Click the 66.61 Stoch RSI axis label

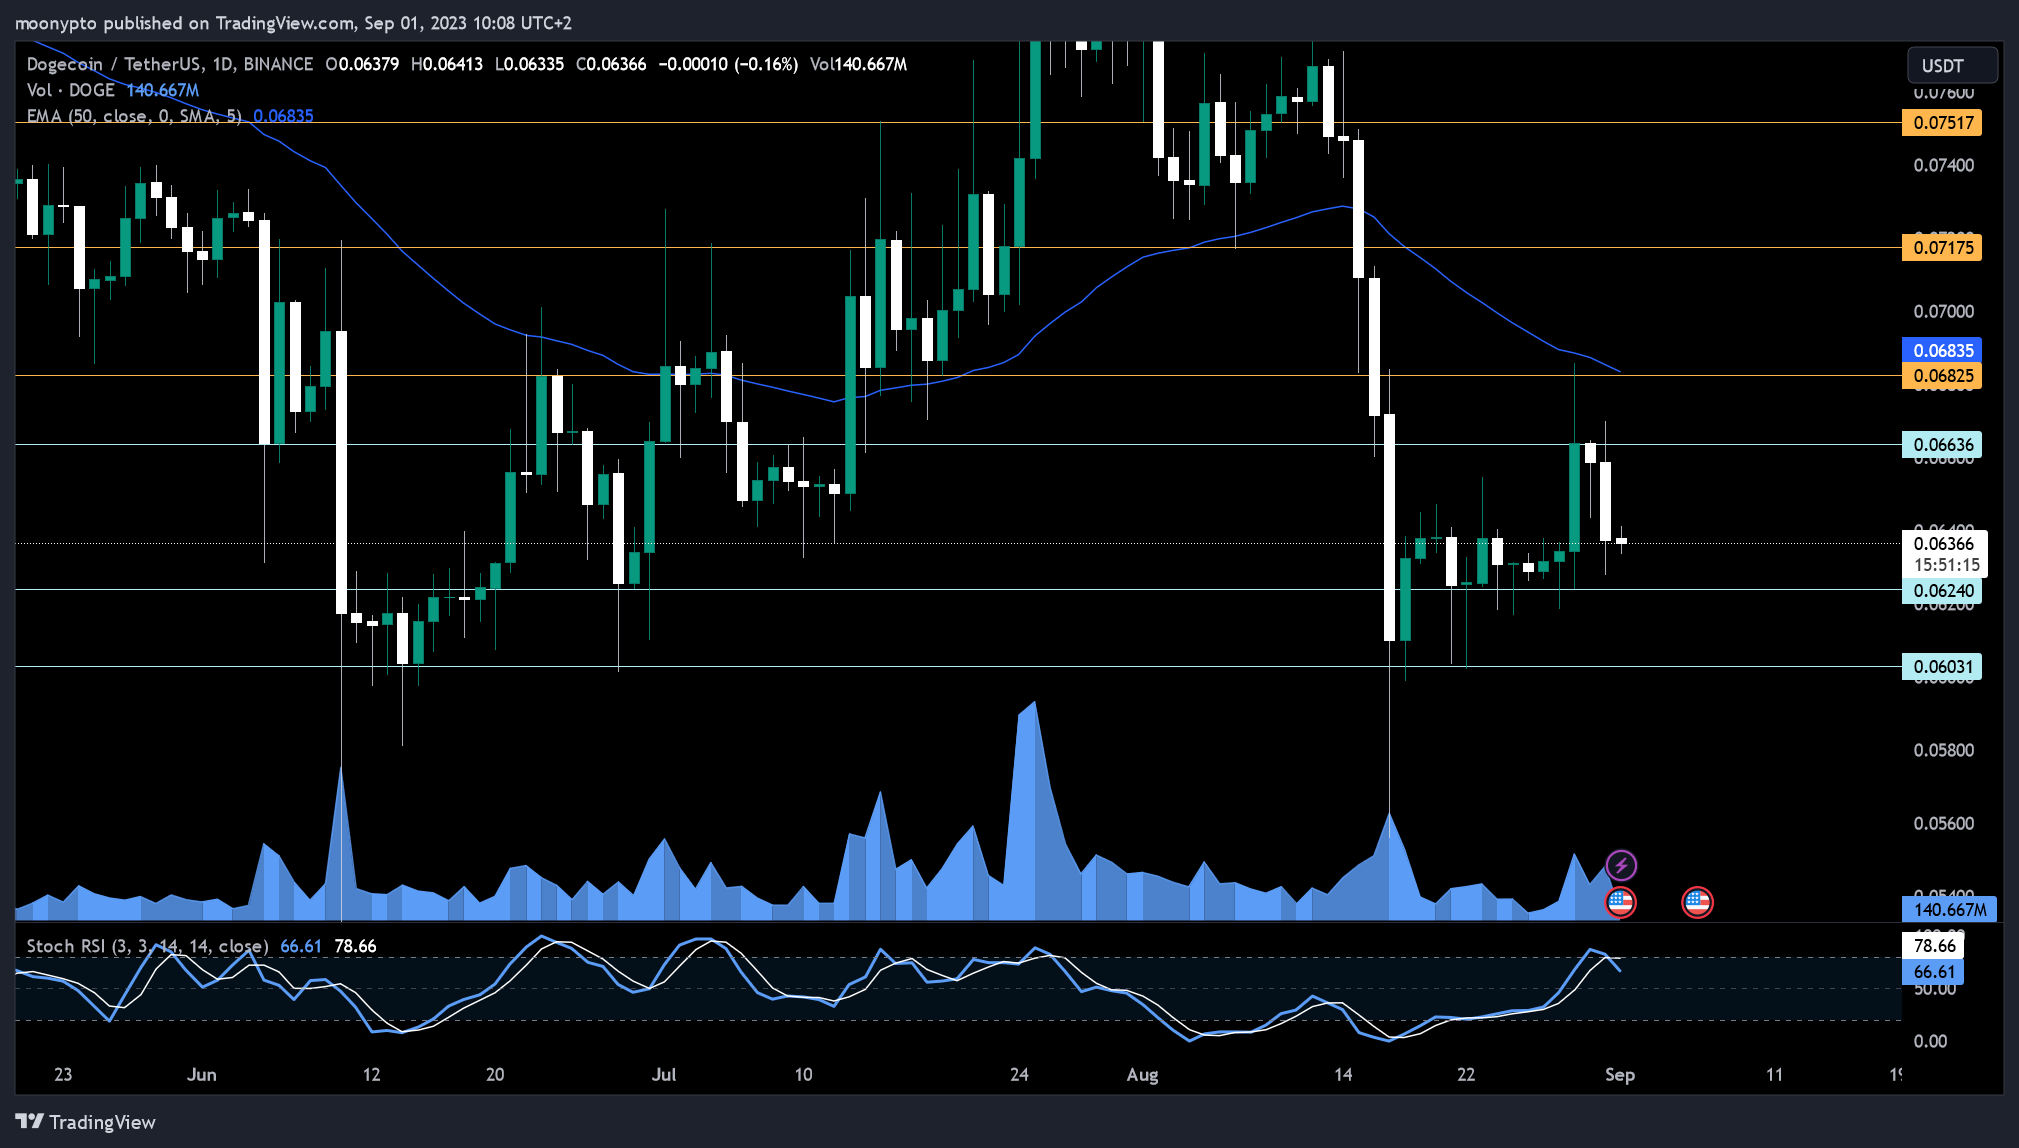[1933, 972]
